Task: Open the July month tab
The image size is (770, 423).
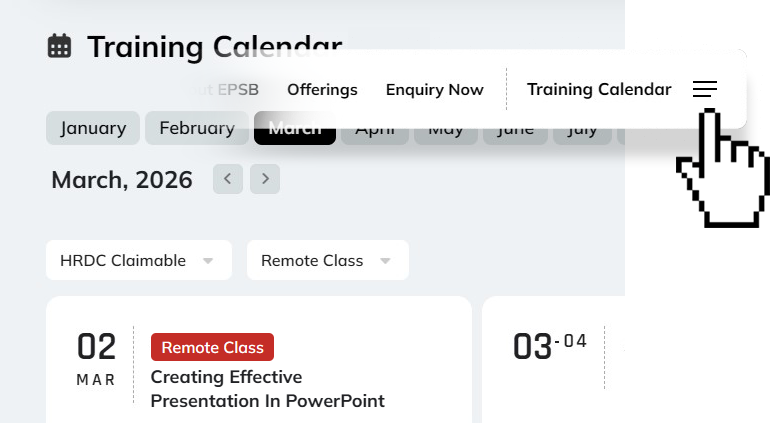Action: (582, 134)
